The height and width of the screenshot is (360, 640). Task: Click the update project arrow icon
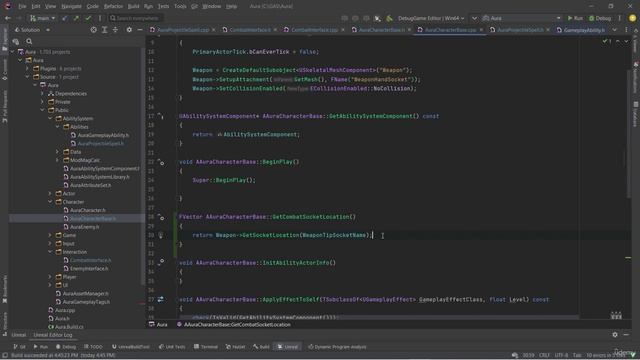[x=64, y=18]
